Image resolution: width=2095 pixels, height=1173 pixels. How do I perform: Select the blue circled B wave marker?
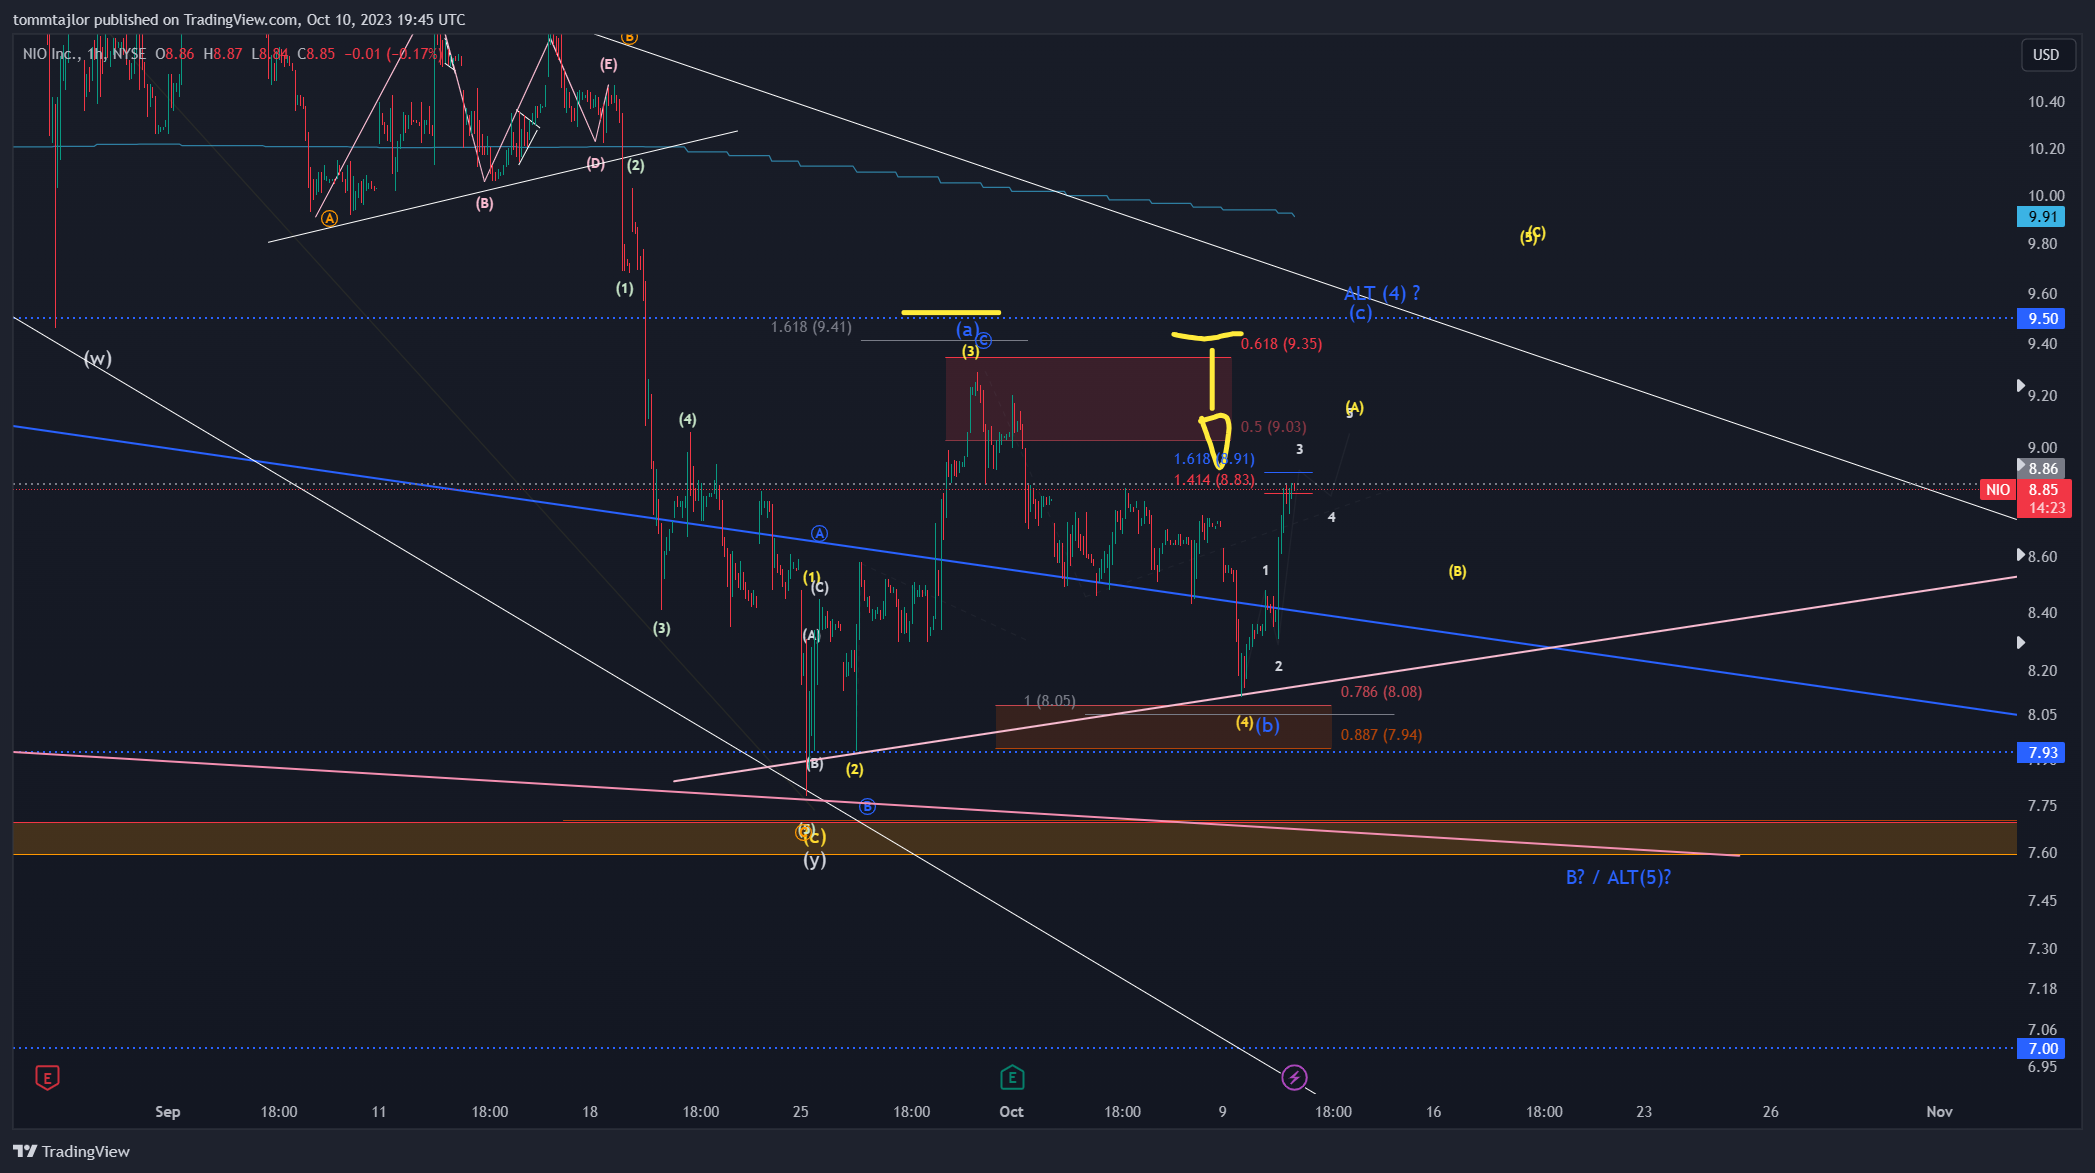click(x=867, y=806)
